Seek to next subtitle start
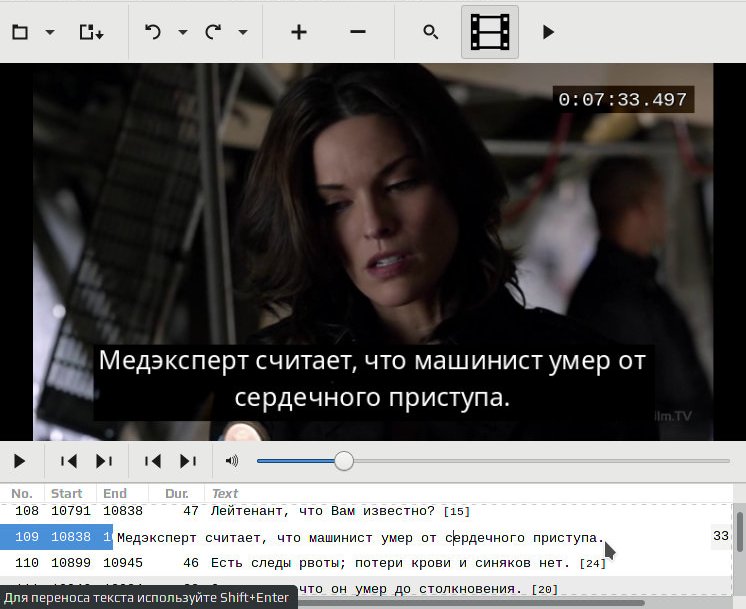The height and width of the screenshot is (609, 746). point(104,461)
